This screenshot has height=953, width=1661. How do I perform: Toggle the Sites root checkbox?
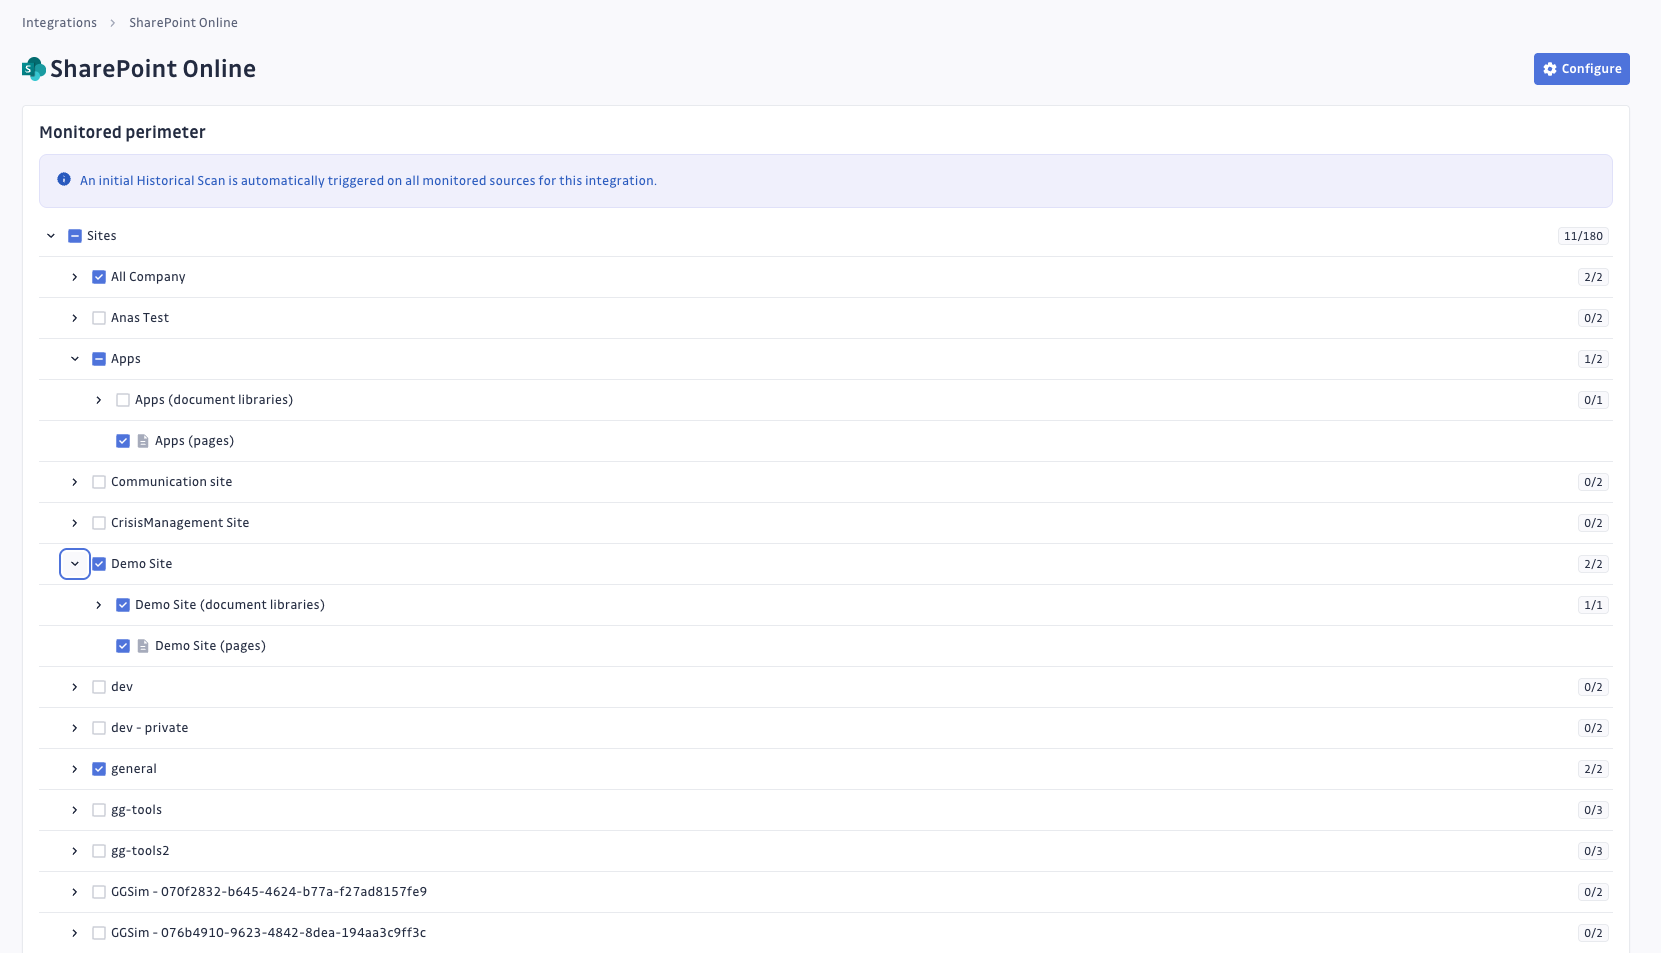pyautogui.click(x=75, y=236)
